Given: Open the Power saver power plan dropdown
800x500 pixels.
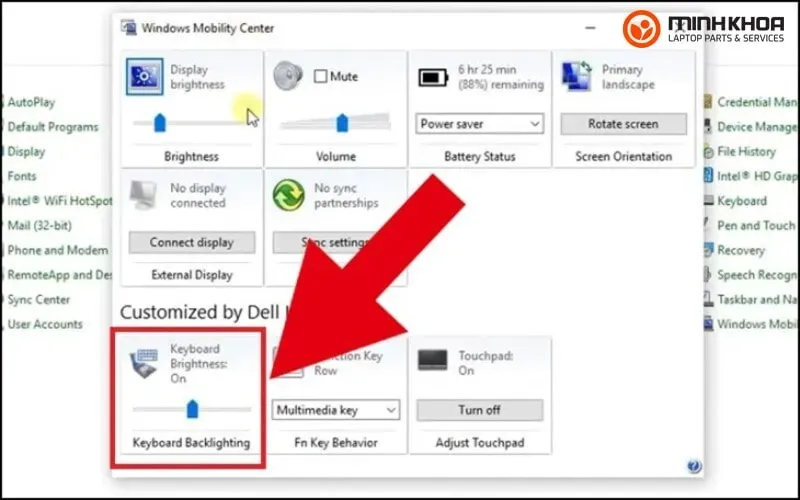Looking at the screenshot, I should (479, 124).
